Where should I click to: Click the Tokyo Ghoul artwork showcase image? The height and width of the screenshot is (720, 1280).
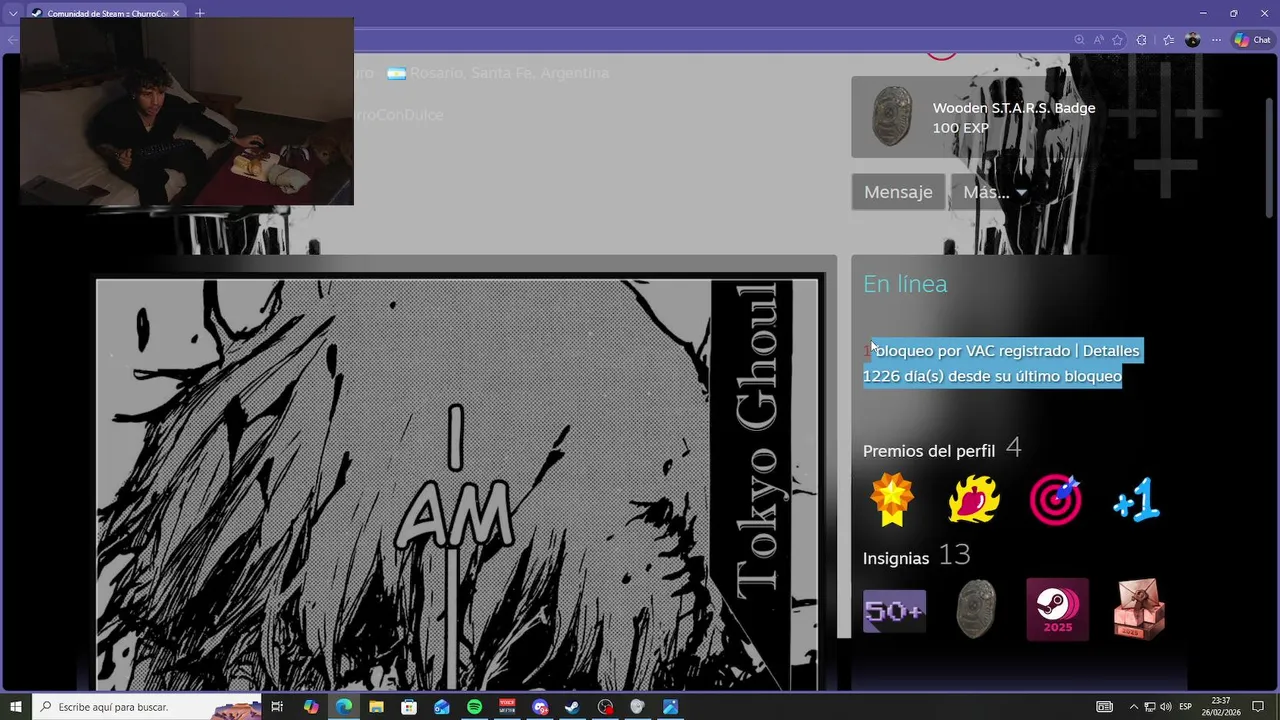457,484
